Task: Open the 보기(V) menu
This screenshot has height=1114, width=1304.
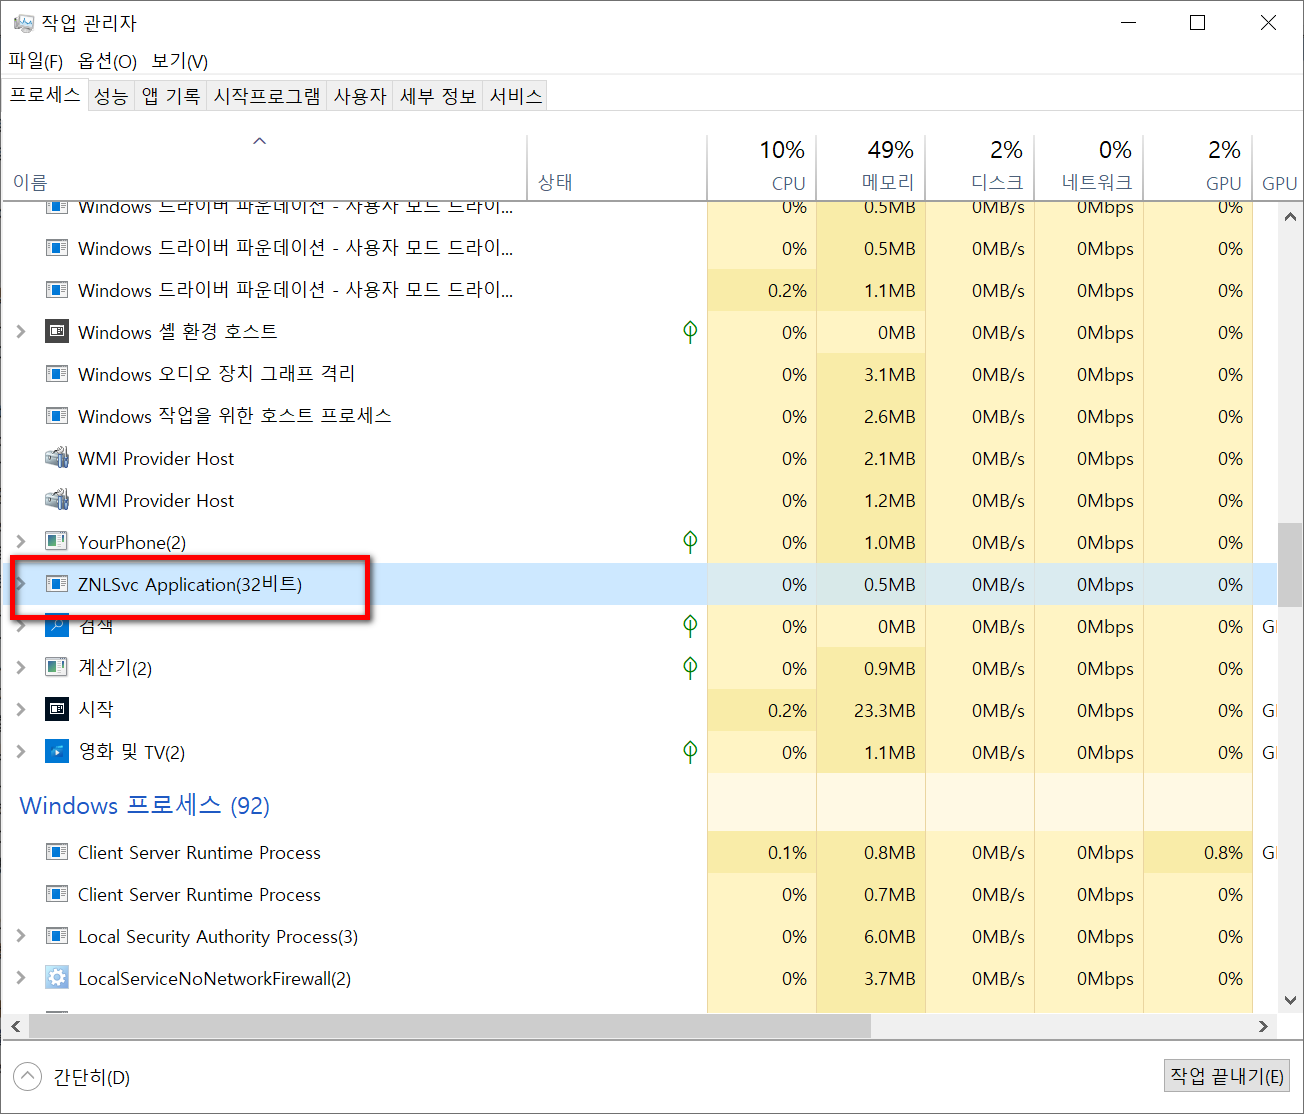Action: pos(180,61)
